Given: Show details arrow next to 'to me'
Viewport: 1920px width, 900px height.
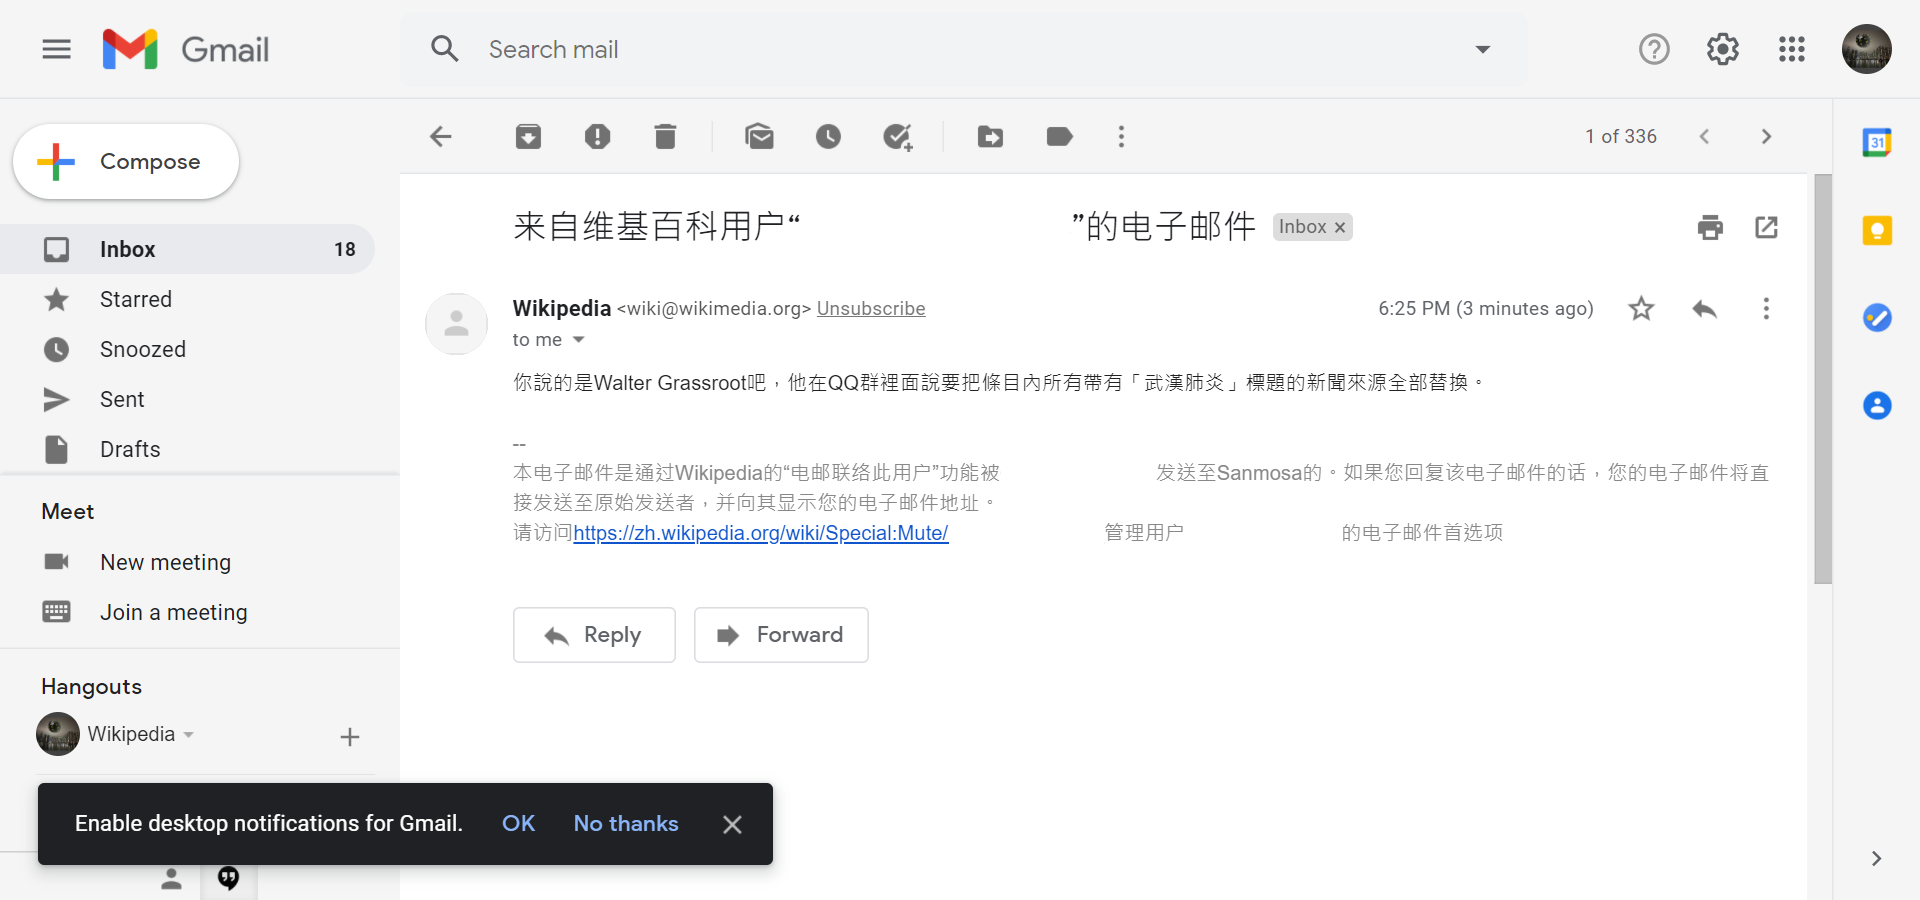Looking at the screenshot, I should pyautogui.click(x=578, y=340).
